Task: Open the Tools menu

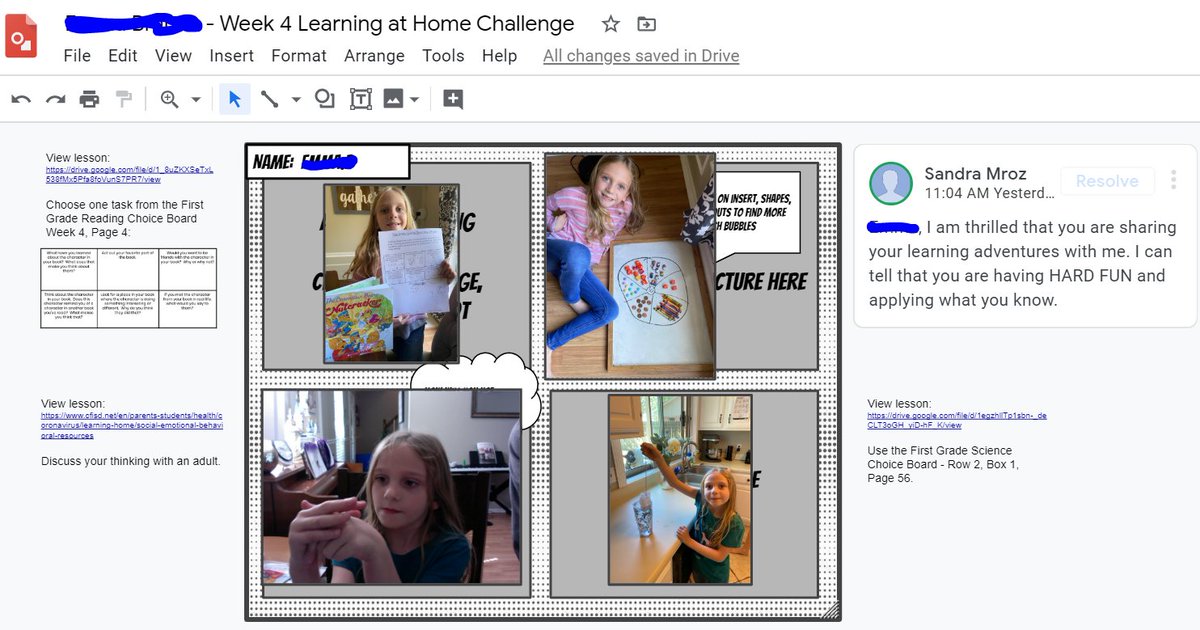Action: pos(443,56)
